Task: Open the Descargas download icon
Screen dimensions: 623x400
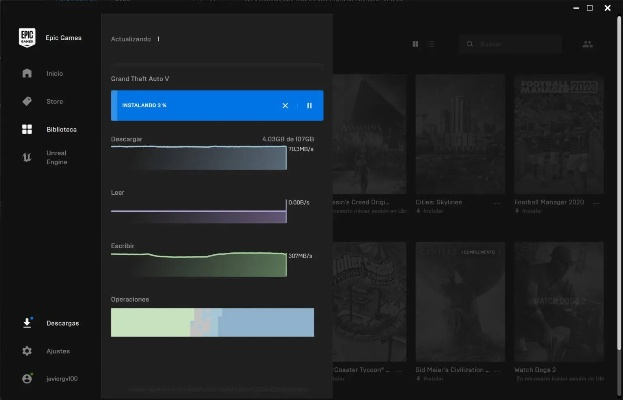Action: 27,323
